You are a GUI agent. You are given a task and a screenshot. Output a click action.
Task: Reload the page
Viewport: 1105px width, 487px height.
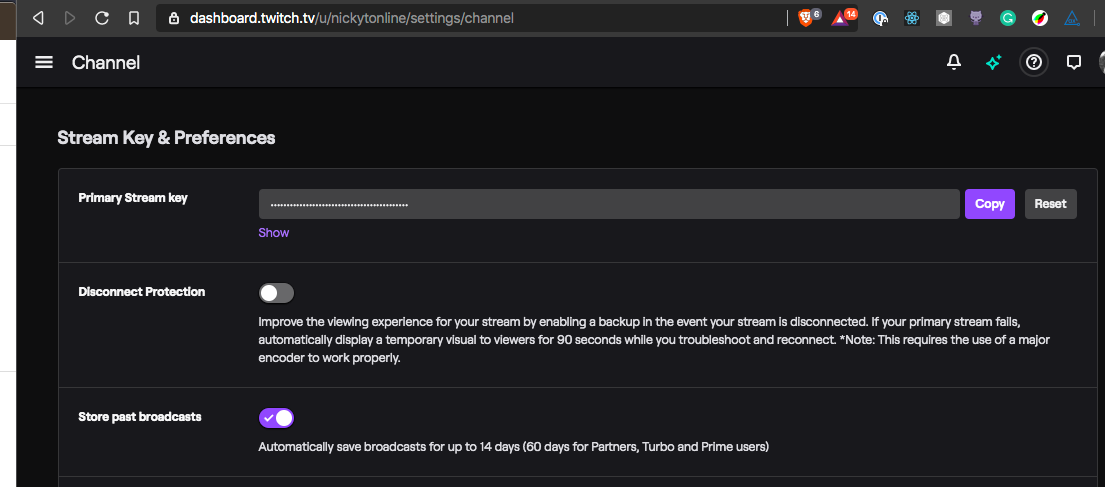pyautogui.click(x=102, y=18)
